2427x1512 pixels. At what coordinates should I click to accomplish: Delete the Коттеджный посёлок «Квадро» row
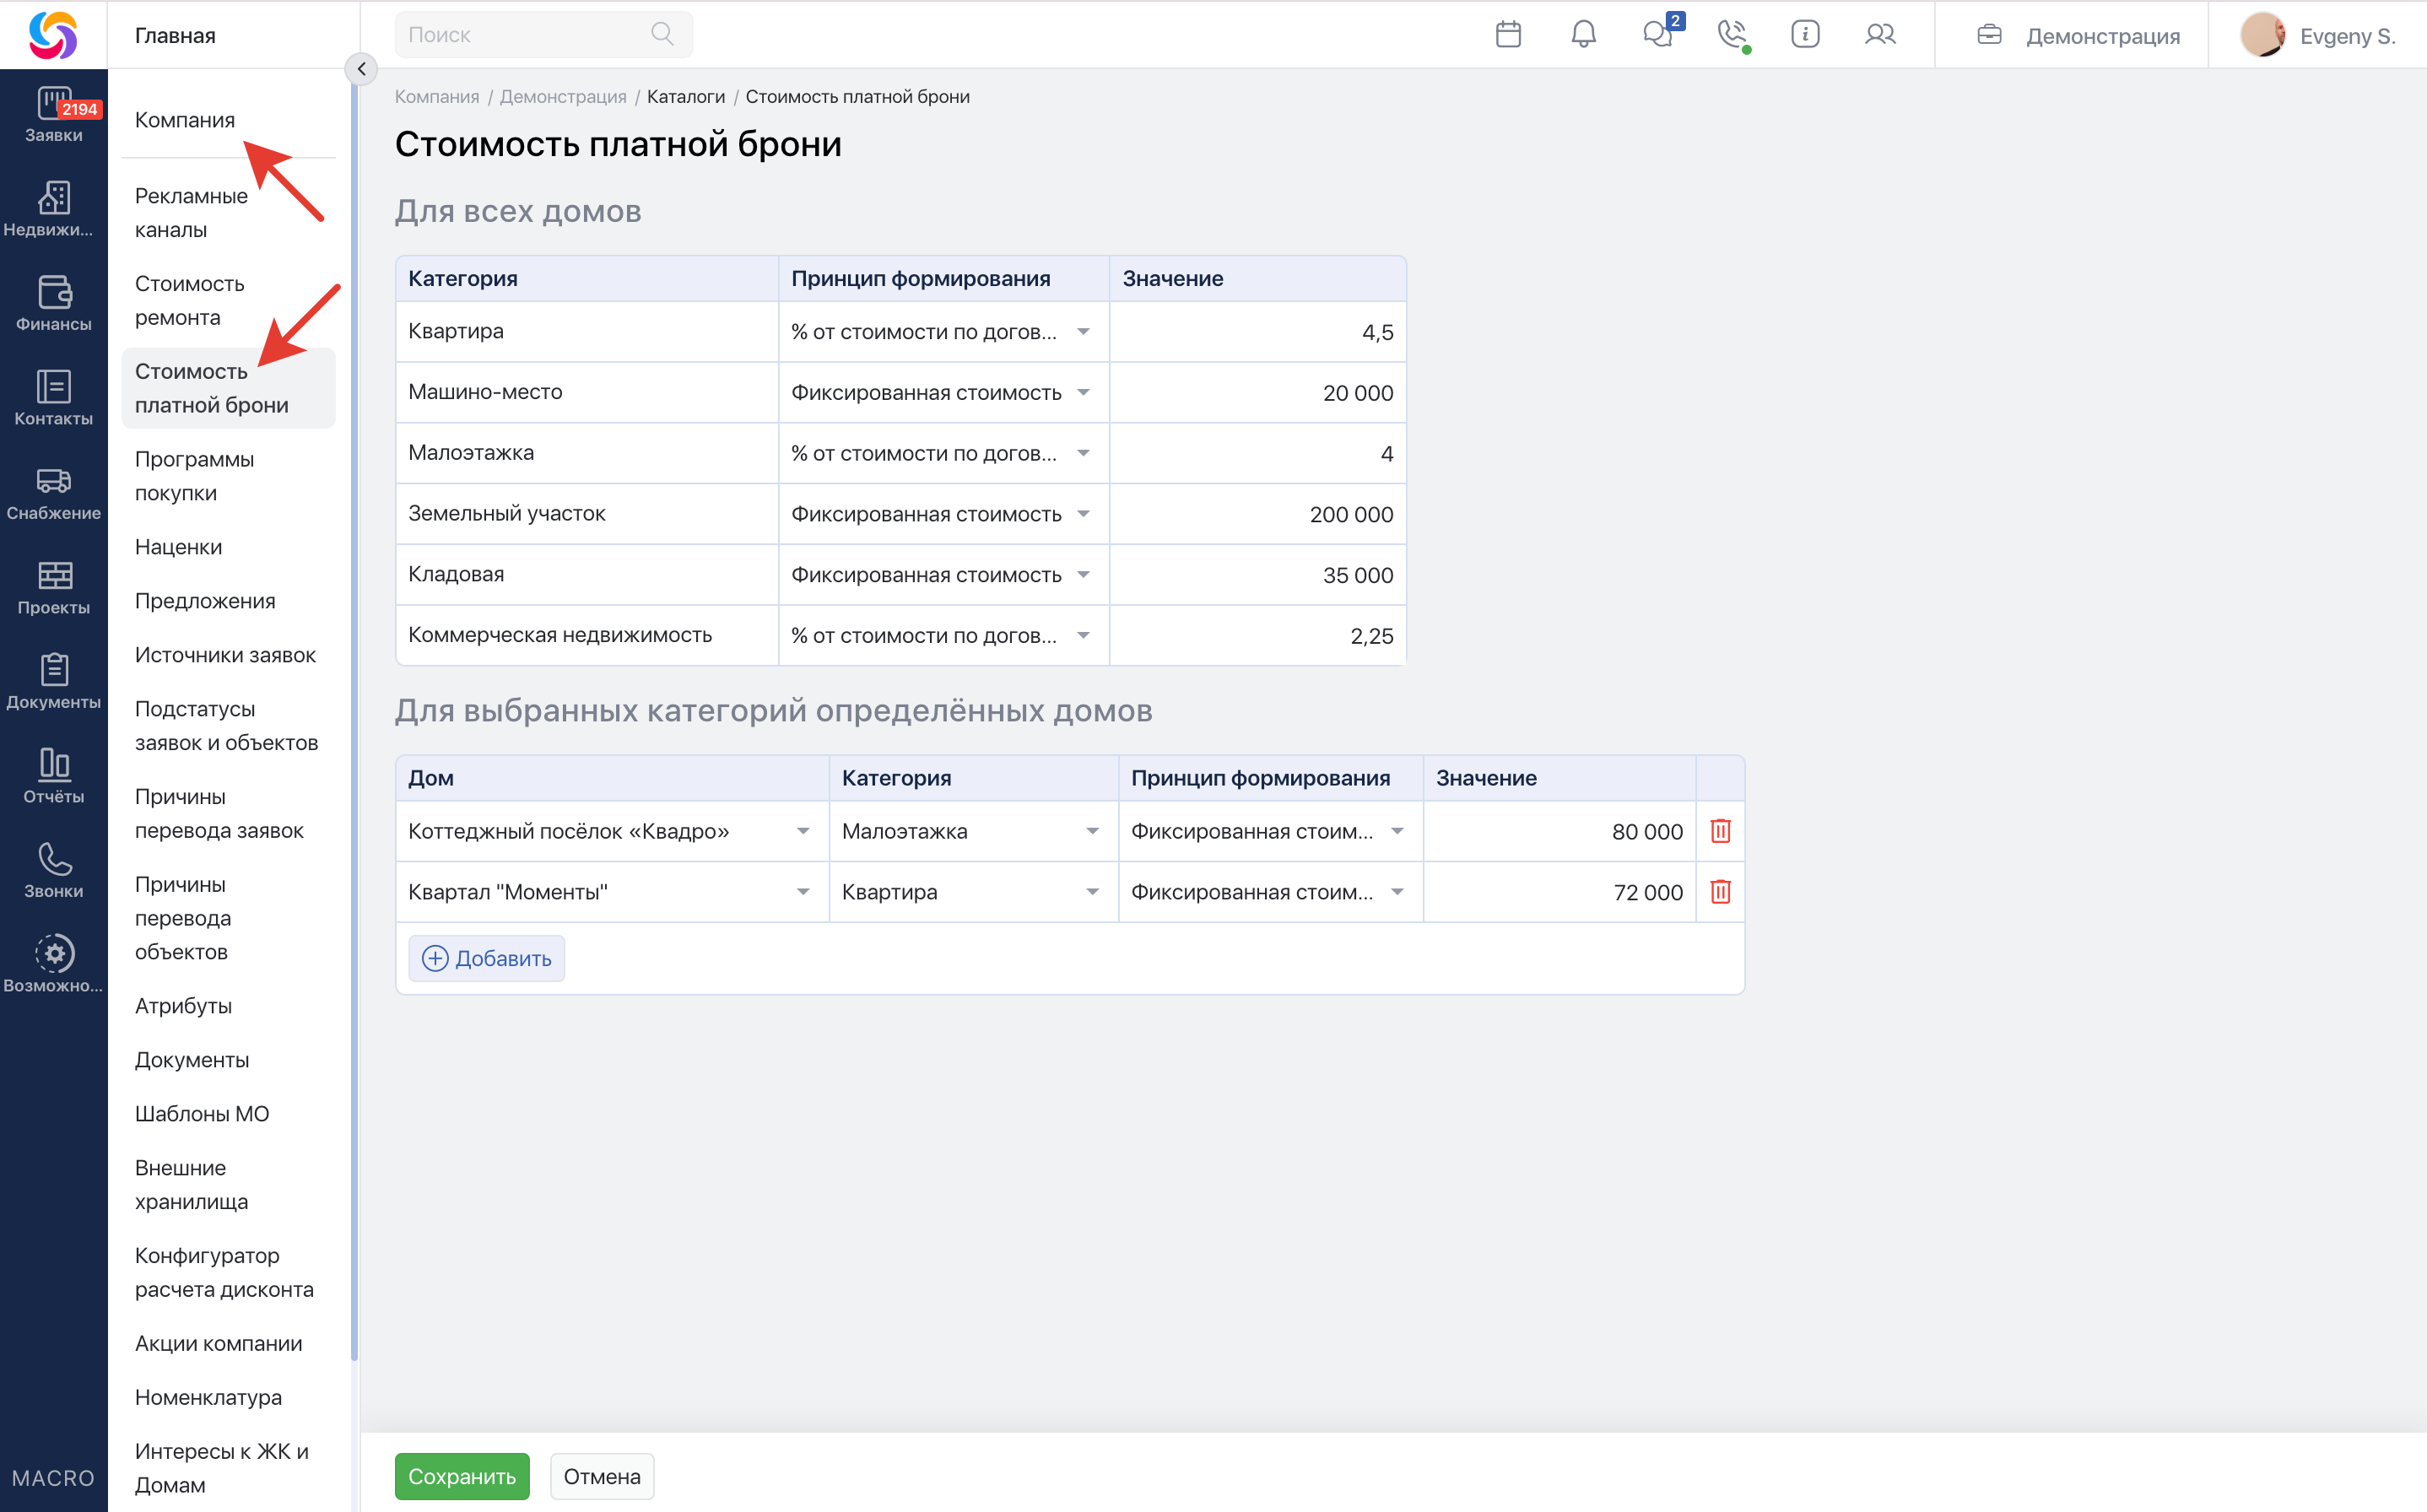1719,831
